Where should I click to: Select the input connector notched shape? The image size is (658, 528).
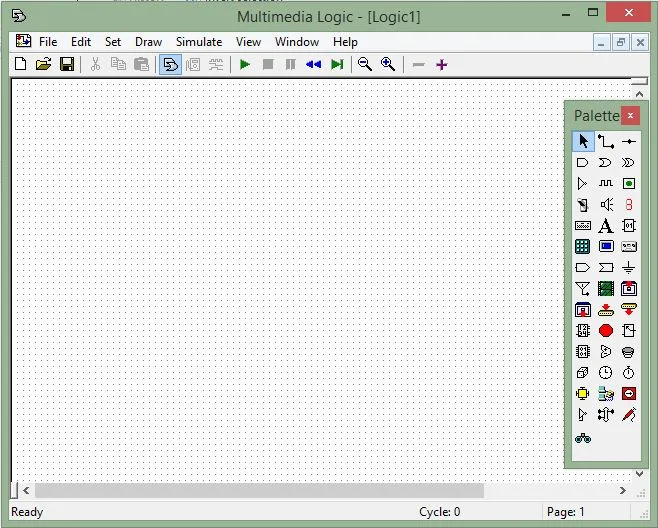(606, 267)
